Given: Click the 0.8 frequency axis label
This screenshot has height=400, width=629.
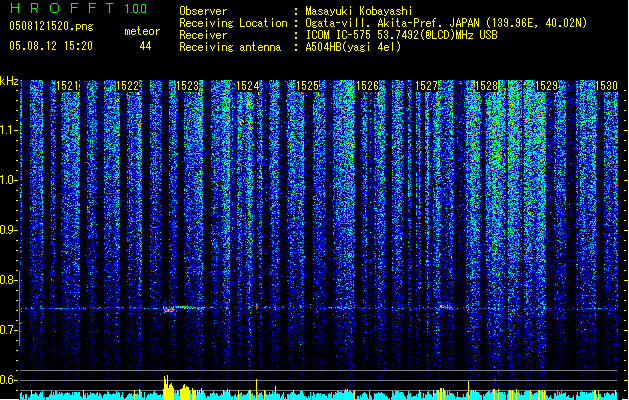Looking at the screenshot, I should pyautogui.click(x=9, y=280).
